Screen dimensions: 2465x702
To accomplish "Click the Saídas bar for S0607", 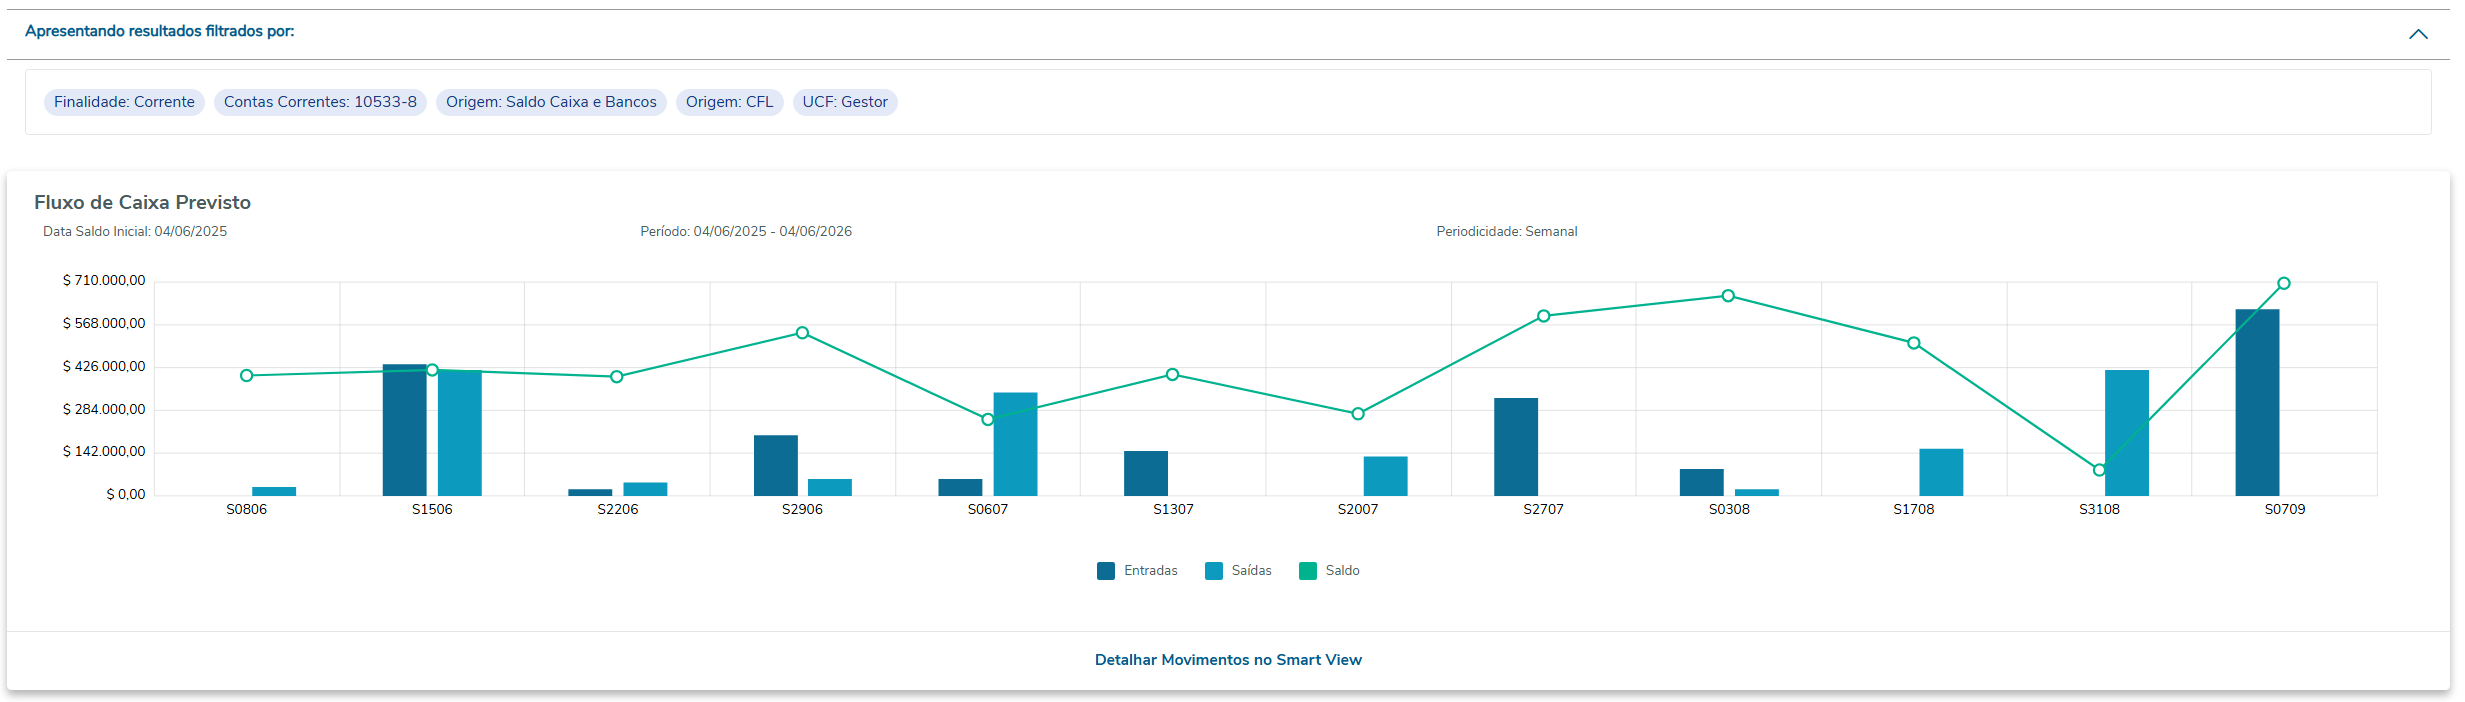I will [x=1015, y=444].
